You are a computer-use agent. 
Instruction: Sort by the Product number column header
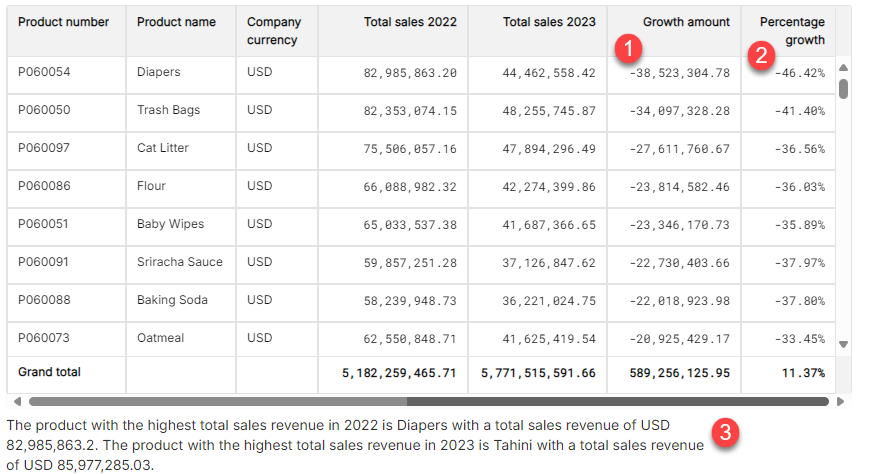click(64, 22)
